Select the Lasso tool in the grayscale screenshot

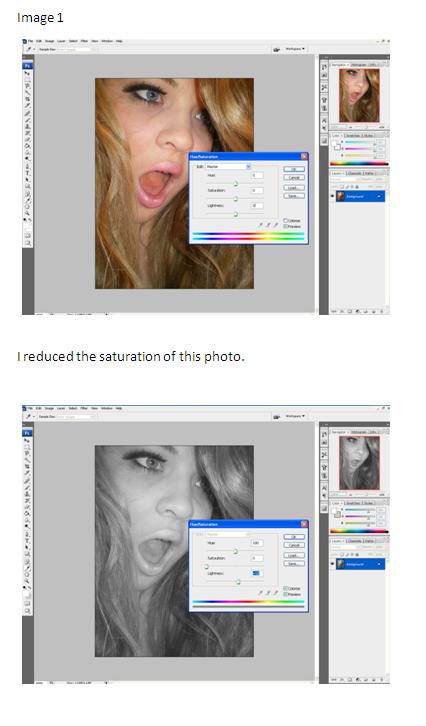point(28,454)
